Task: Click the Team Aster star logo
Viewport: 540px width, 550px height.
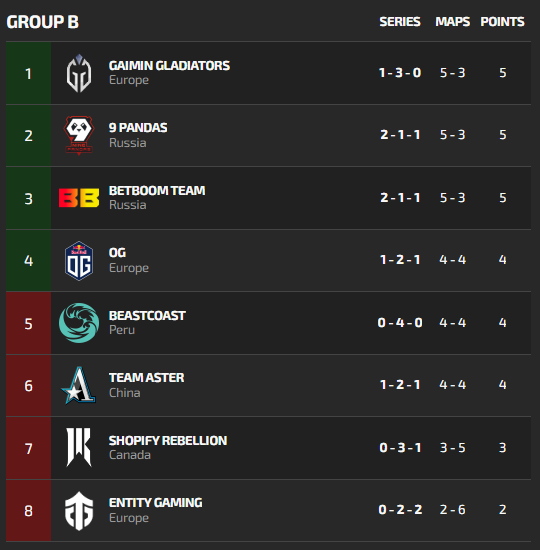Action: click(79, 385)
